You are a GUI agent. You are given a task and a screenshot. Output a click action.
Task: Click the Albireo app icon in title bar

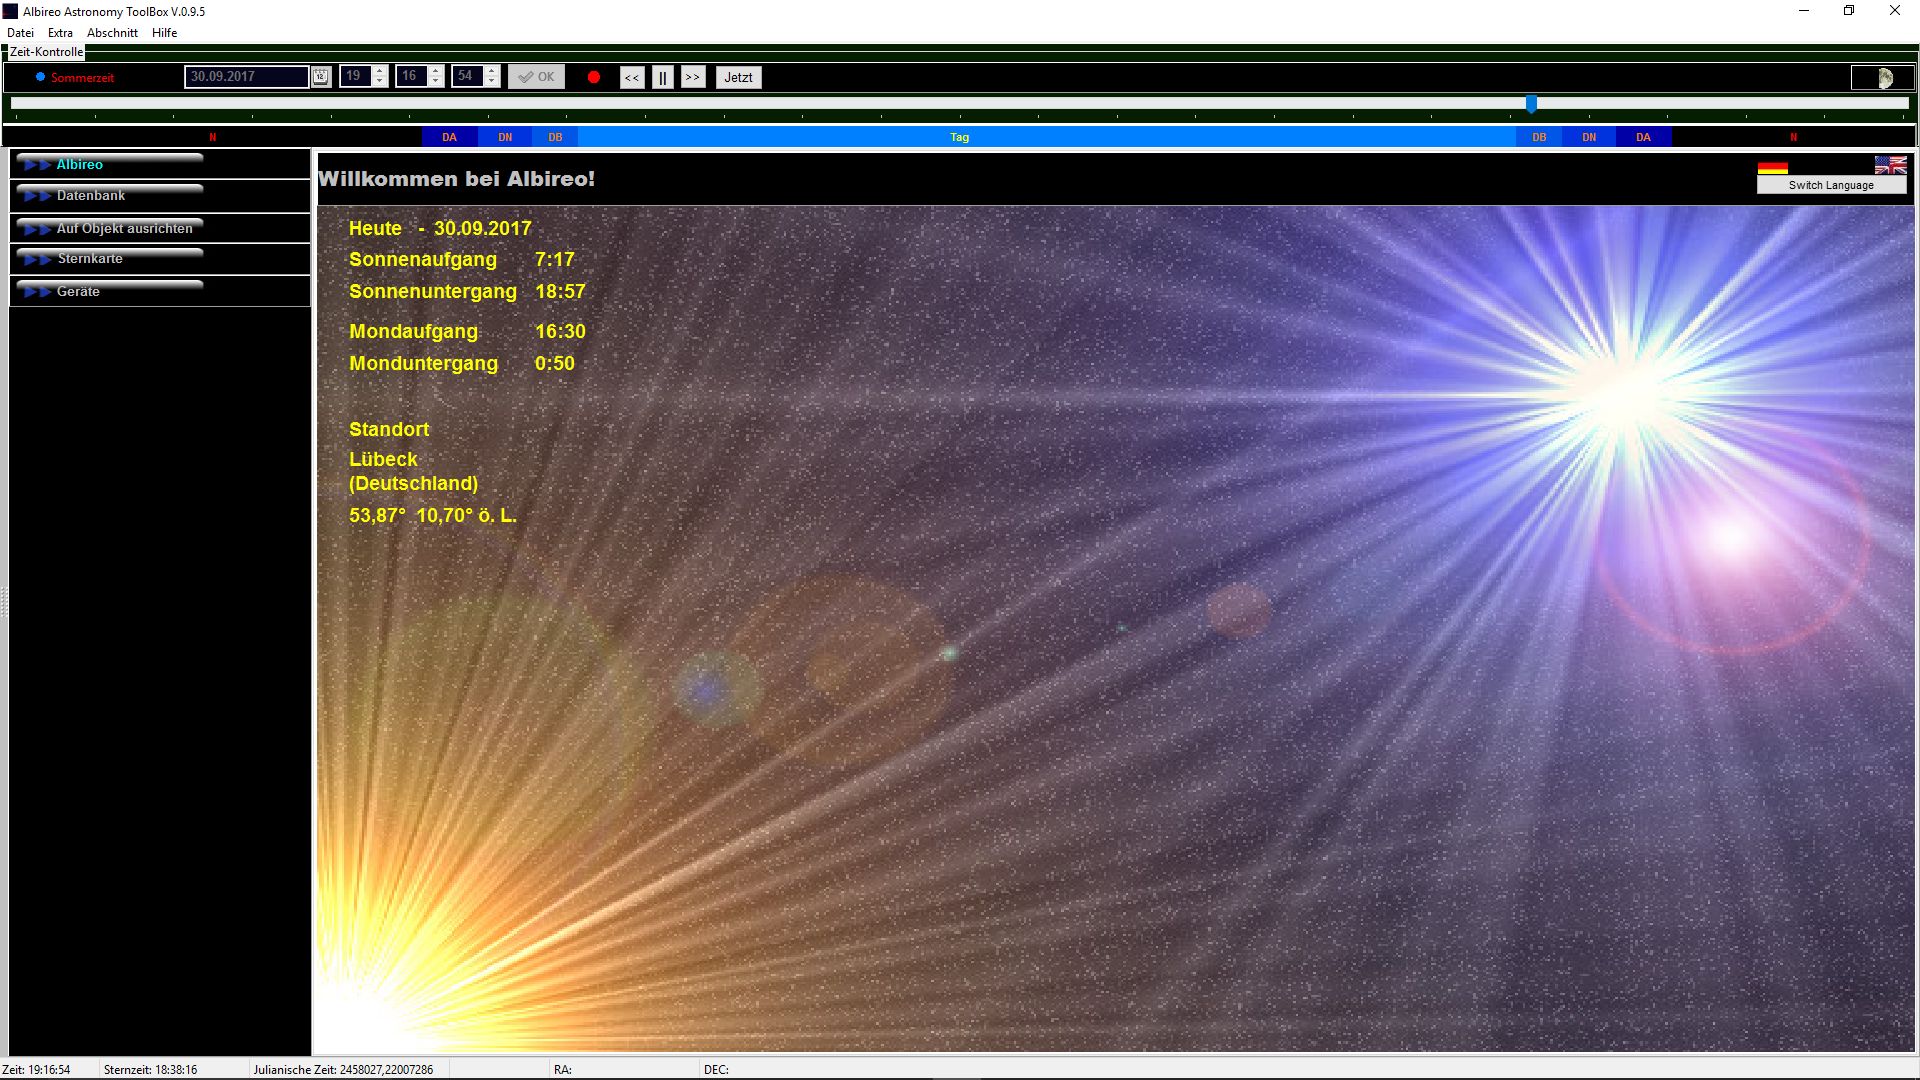pos(10,11)
